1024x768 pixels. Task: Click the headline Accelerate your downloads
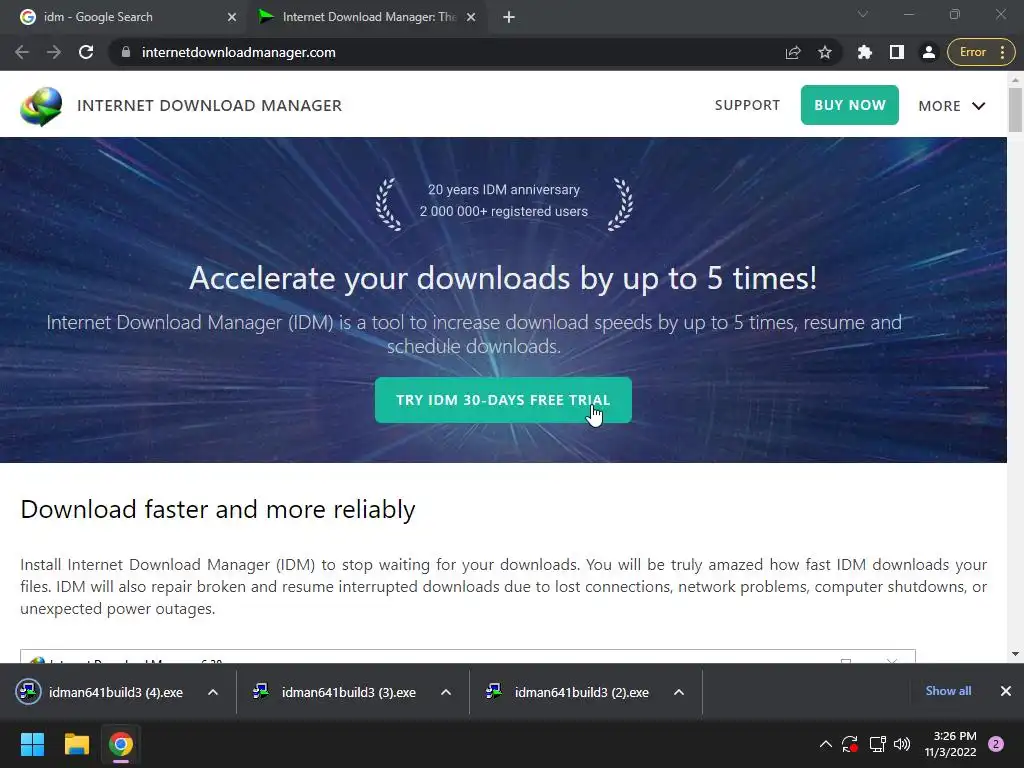click(x=503, y=278)
